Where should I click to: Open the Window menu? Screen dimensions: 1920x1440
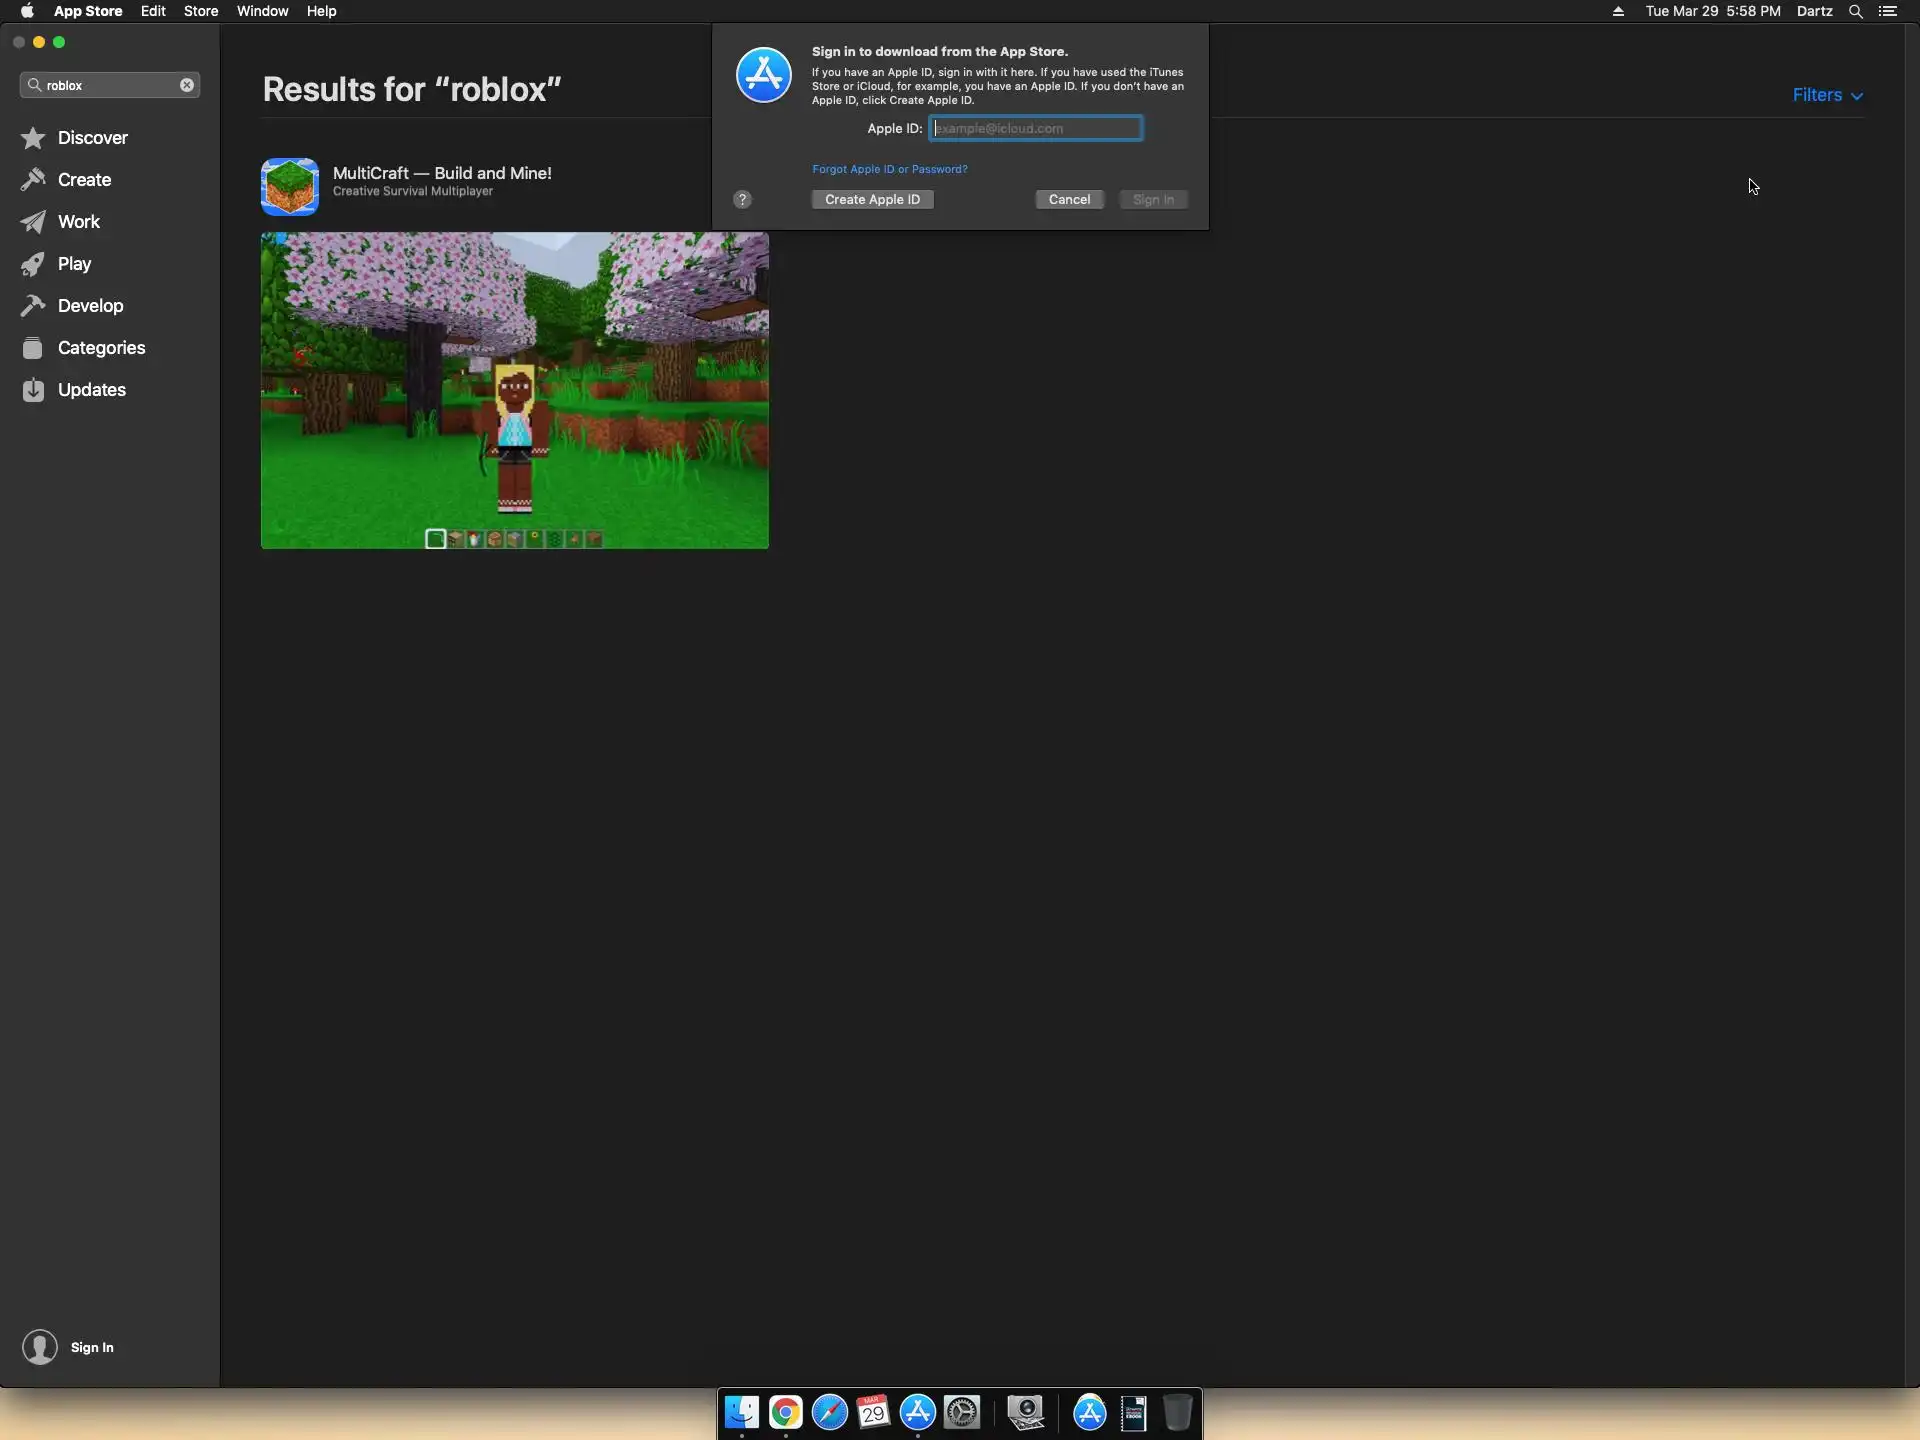pyautogui.click(x=262, y=11)
